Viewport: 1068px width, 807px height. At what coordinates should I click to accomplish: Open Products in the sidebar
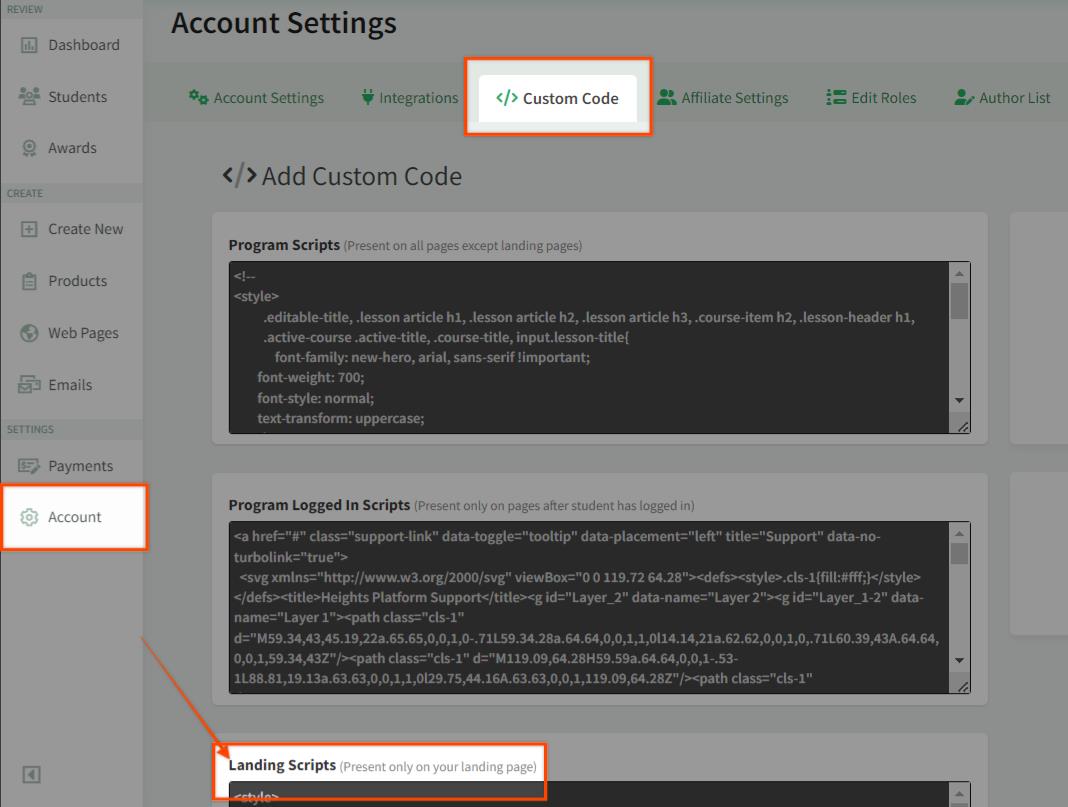pyautogui.click(x=72, y=281)
